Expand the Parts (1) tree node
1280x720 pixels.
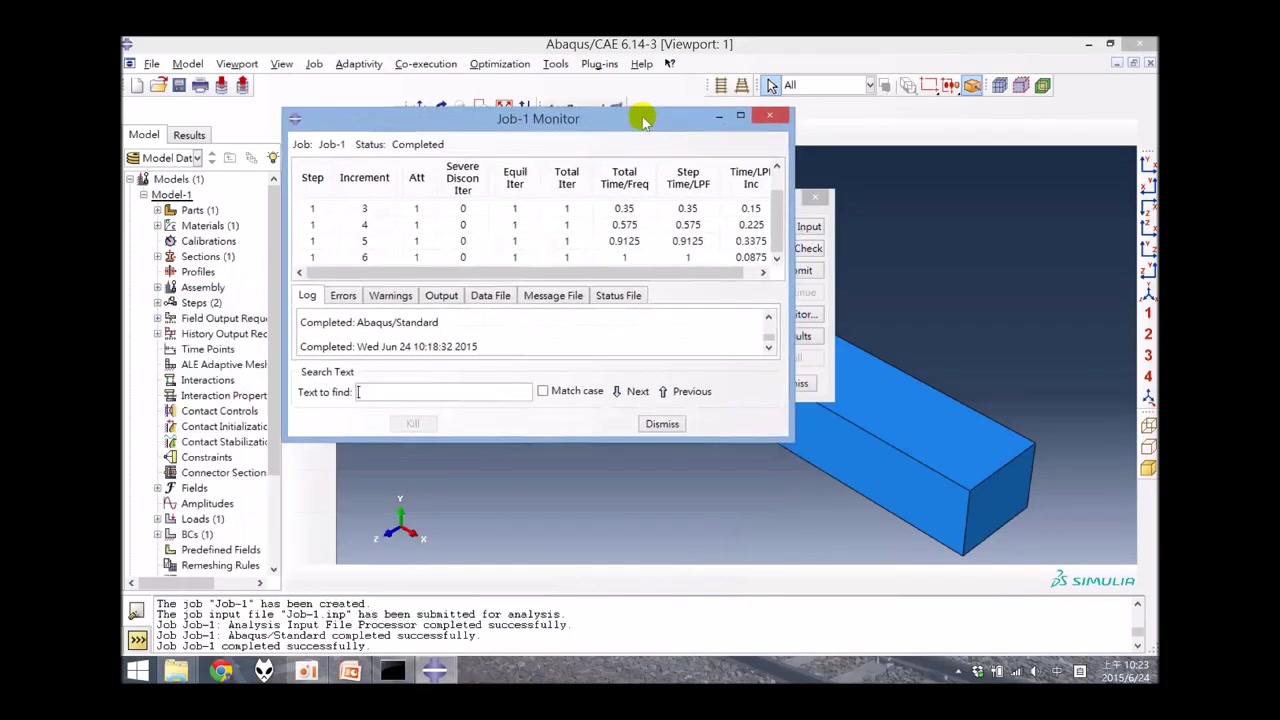pyautogui.click(x=157, y=210)
